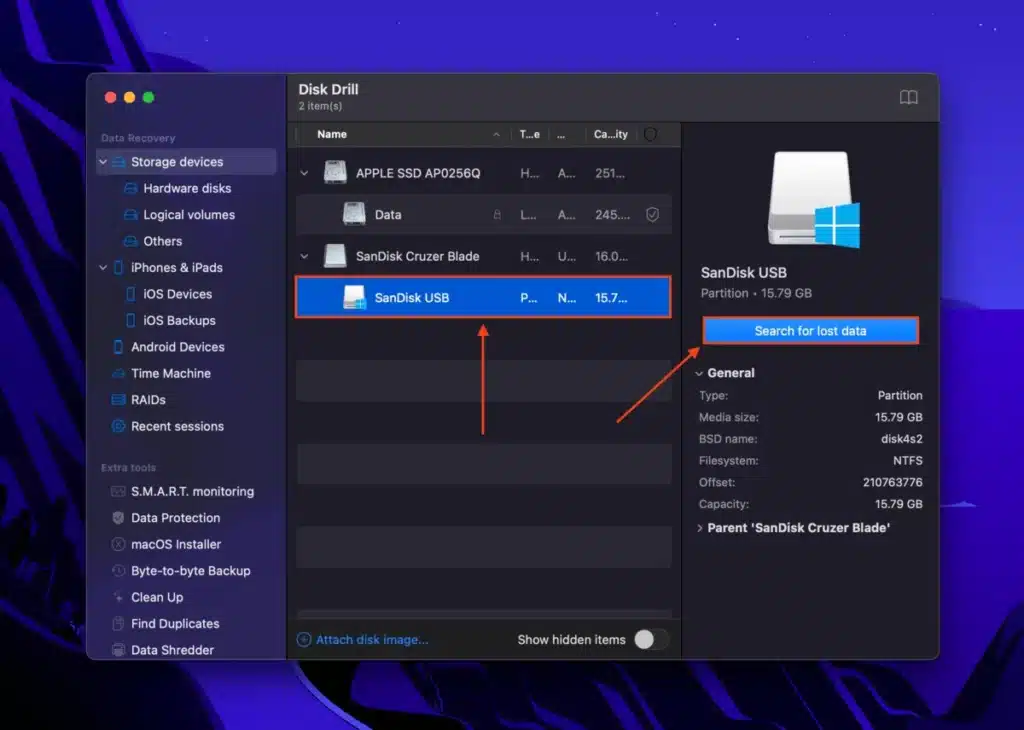
Task: Click the Data volume drive icon
Action: click(354, 214)
